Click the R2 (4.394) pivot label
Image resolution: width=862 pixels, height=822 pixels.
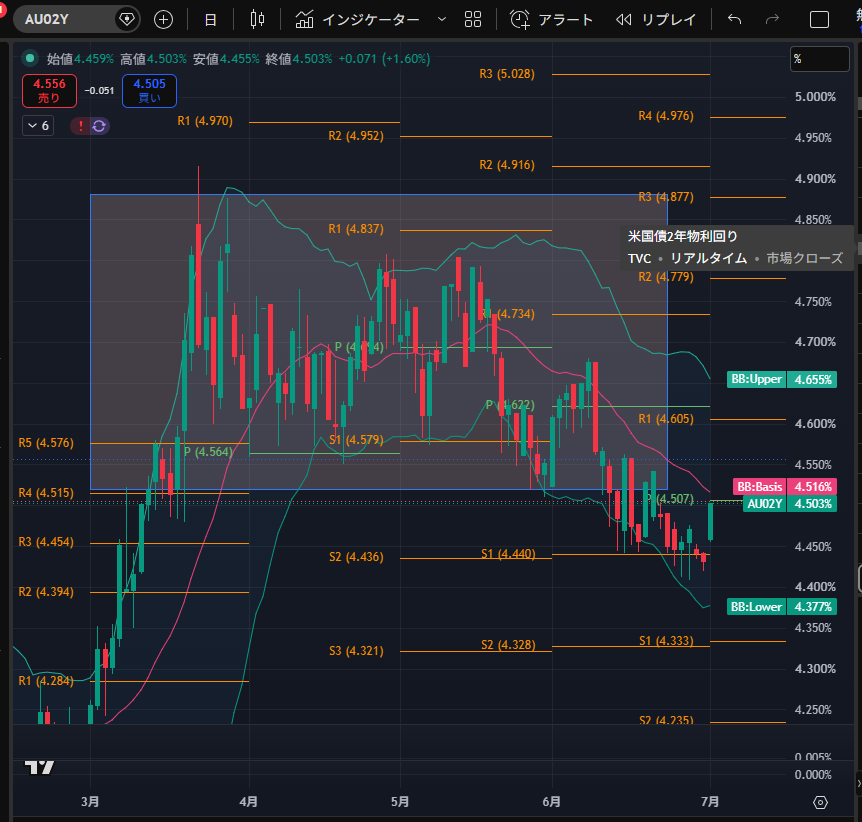[46, 592]
